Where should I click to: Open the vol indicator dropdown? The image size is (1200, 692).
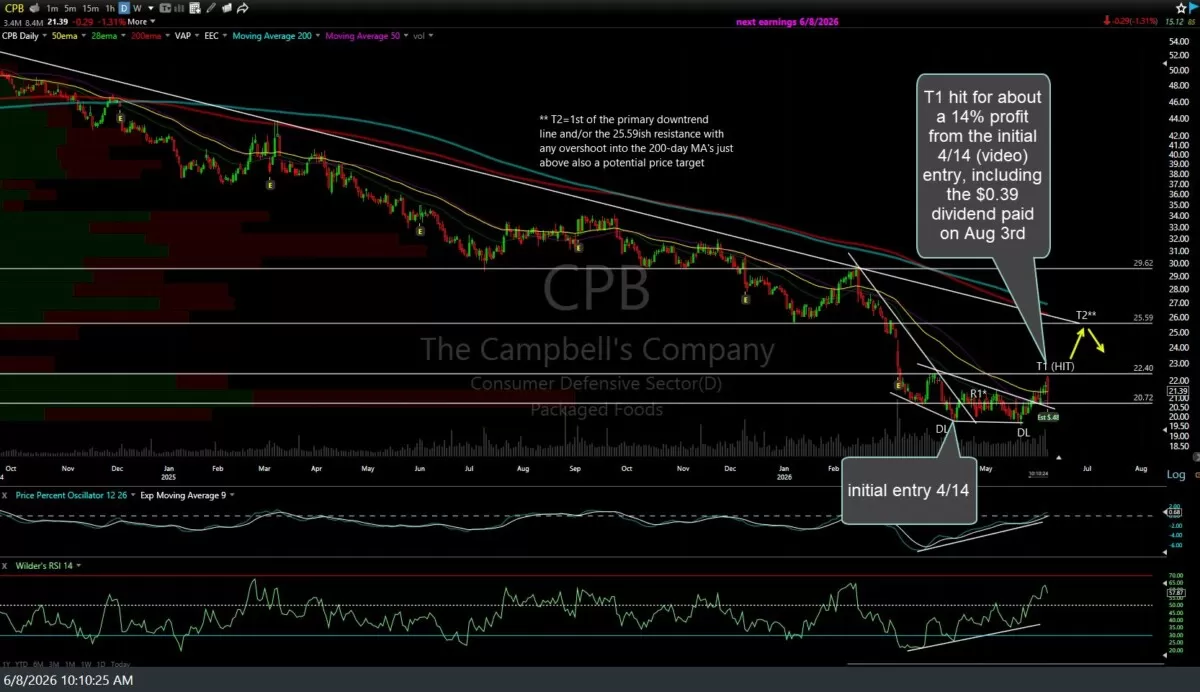point(424,36)
